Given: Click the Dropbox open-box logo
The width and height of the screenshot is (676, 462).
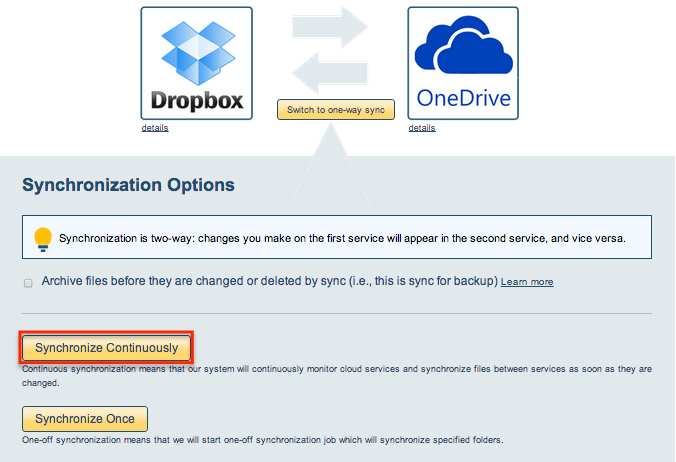Looking at the screenshot, I should coord(198,53).
